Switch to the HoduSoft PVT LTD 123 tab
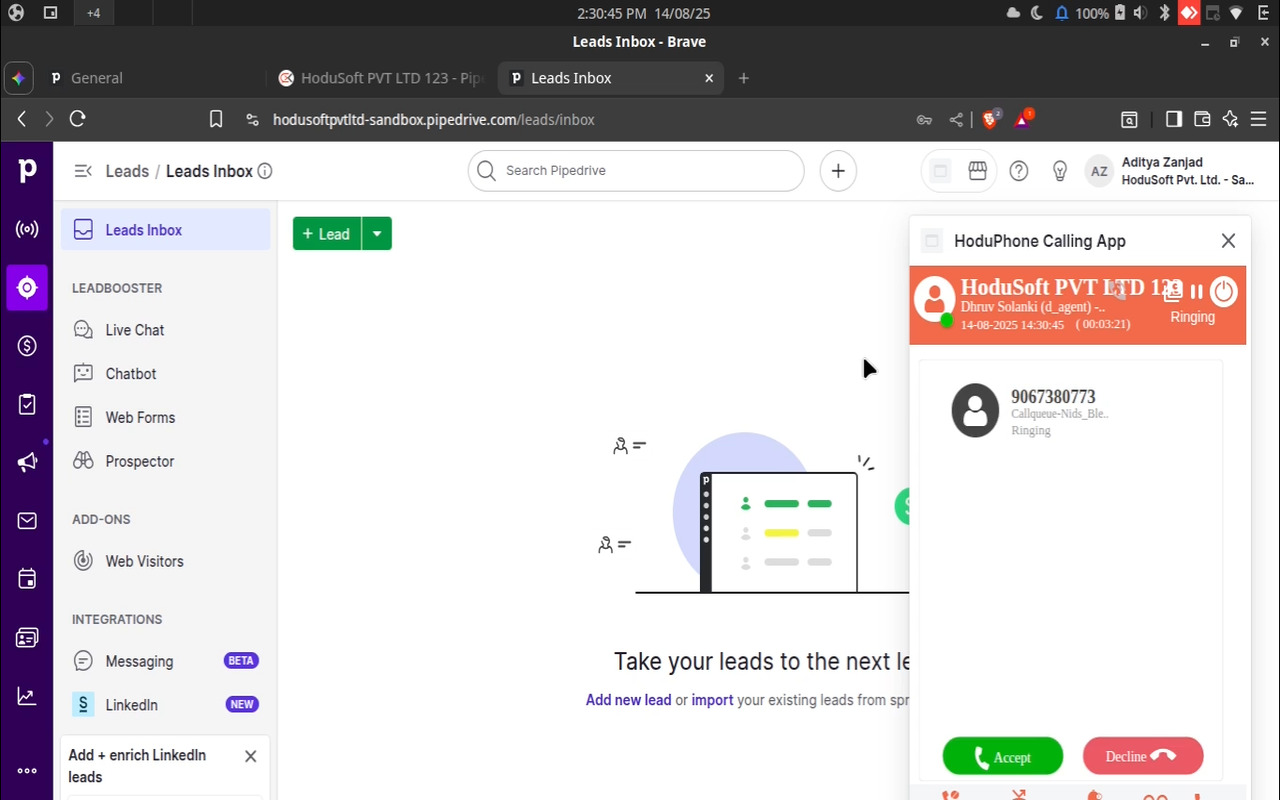 tap(380, 77)
